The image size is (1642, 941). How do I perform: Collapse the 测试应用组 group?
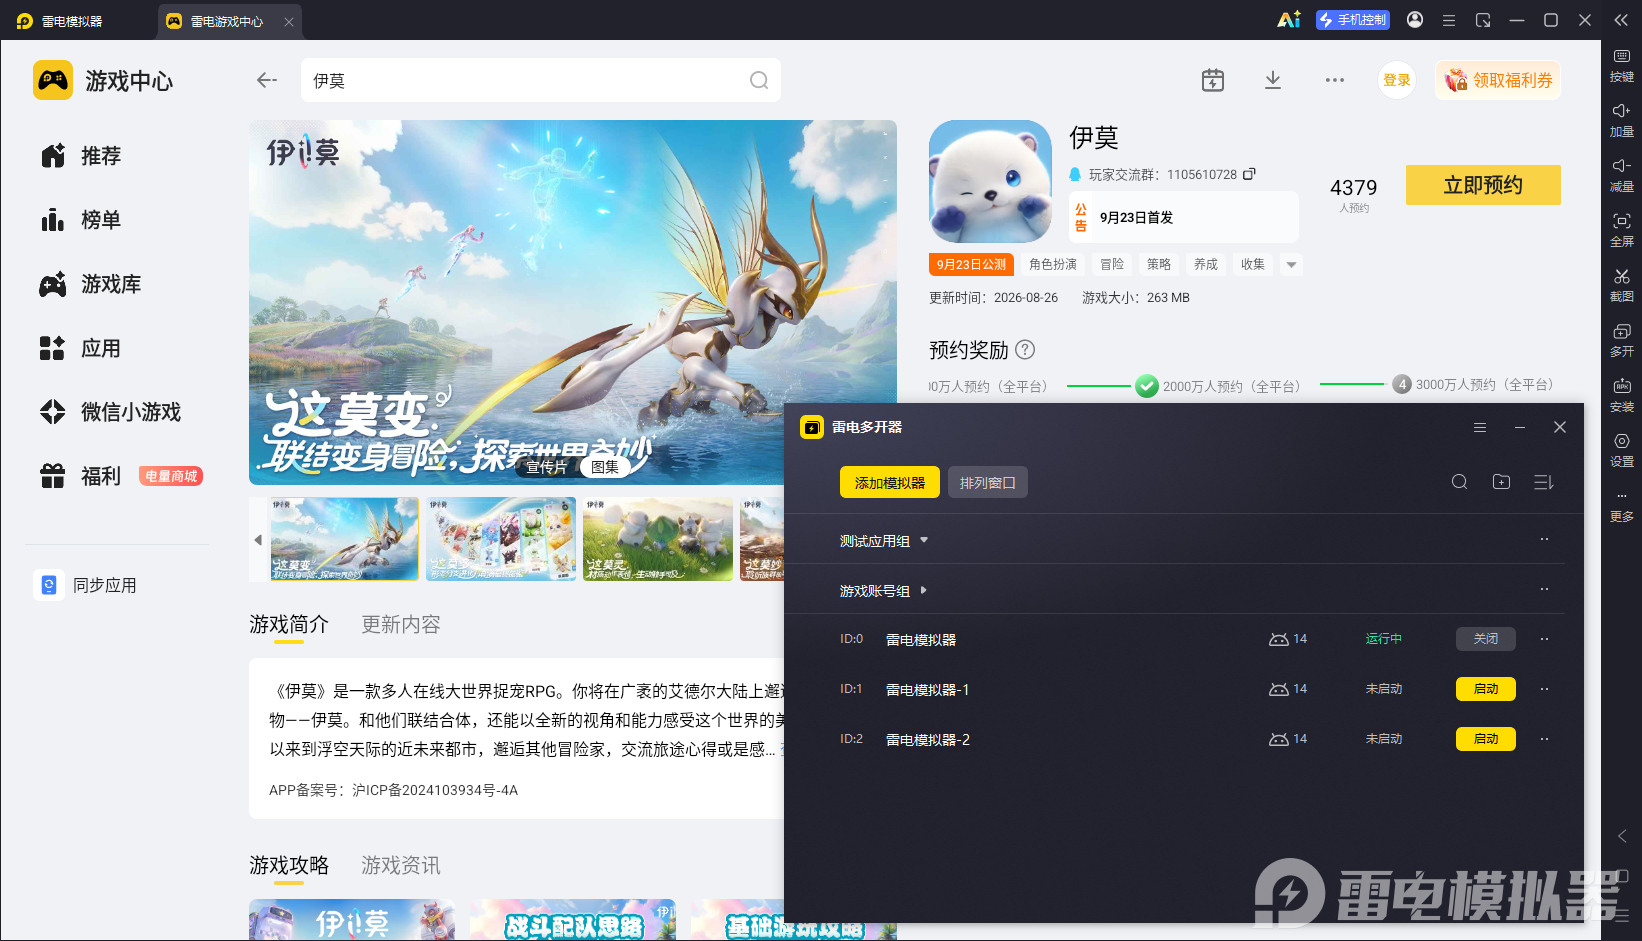click(884, 541)
